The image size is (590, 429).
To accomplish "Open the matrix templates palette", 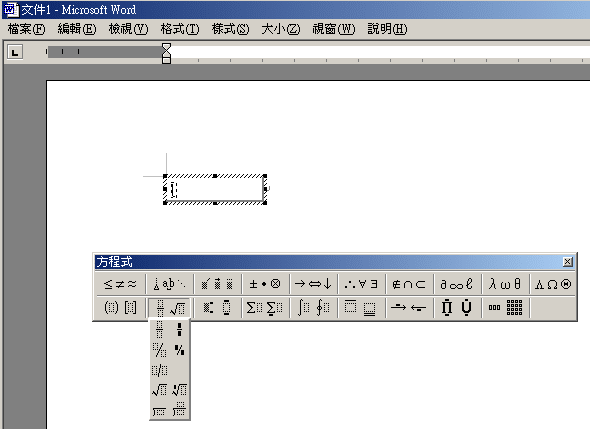I will pyautogui.click(x=505, y=308).
